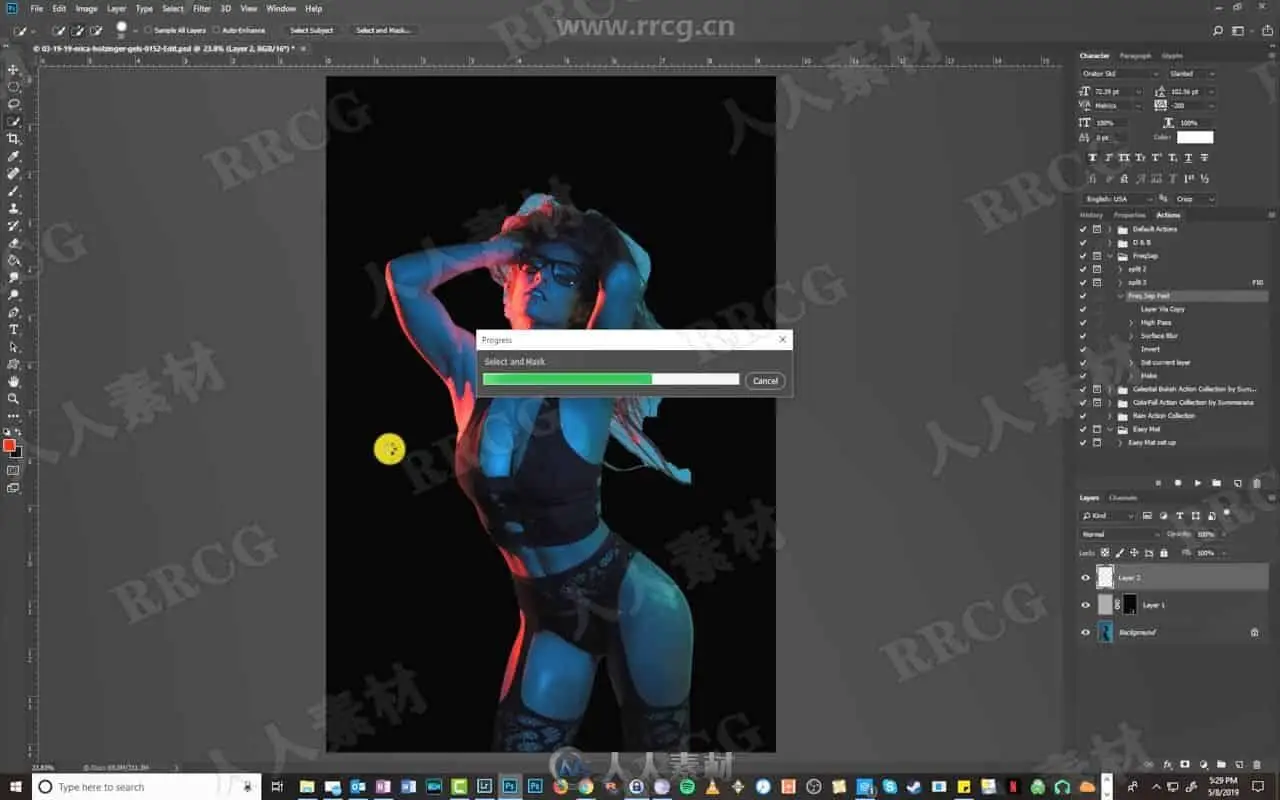Expand the Default Actions folder
Viewport: 1280px width, 800px height.
[1110, 229]
